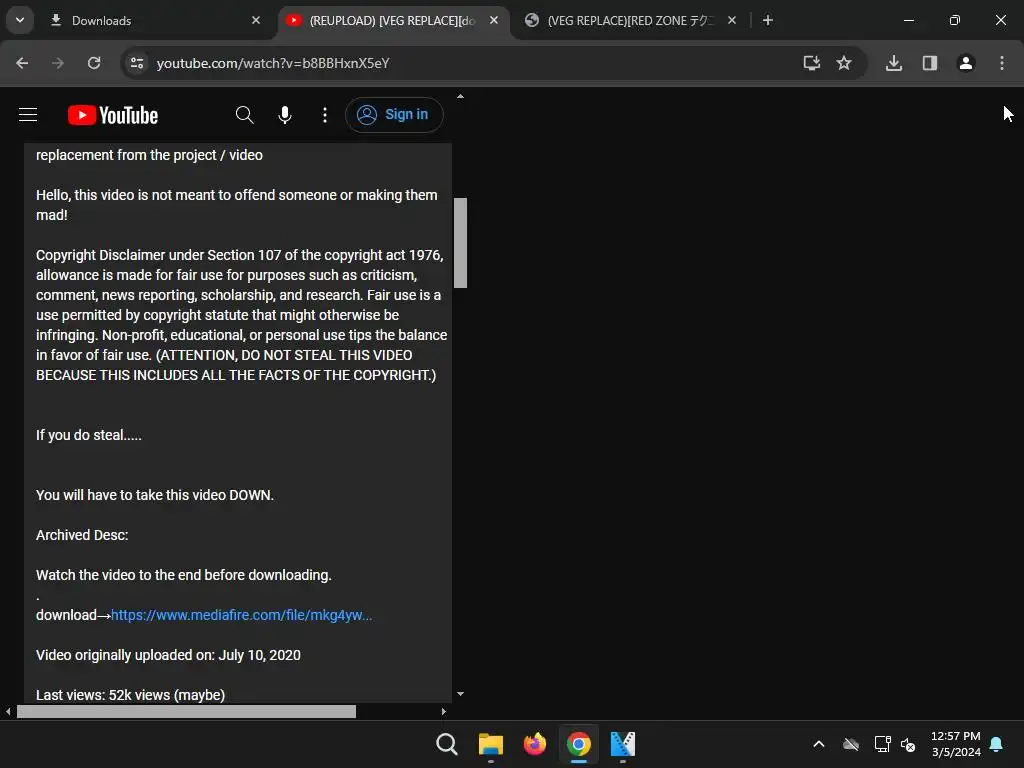
Task: Click 'Watch the video to the end before downloading.'
Action: point(184,575)
